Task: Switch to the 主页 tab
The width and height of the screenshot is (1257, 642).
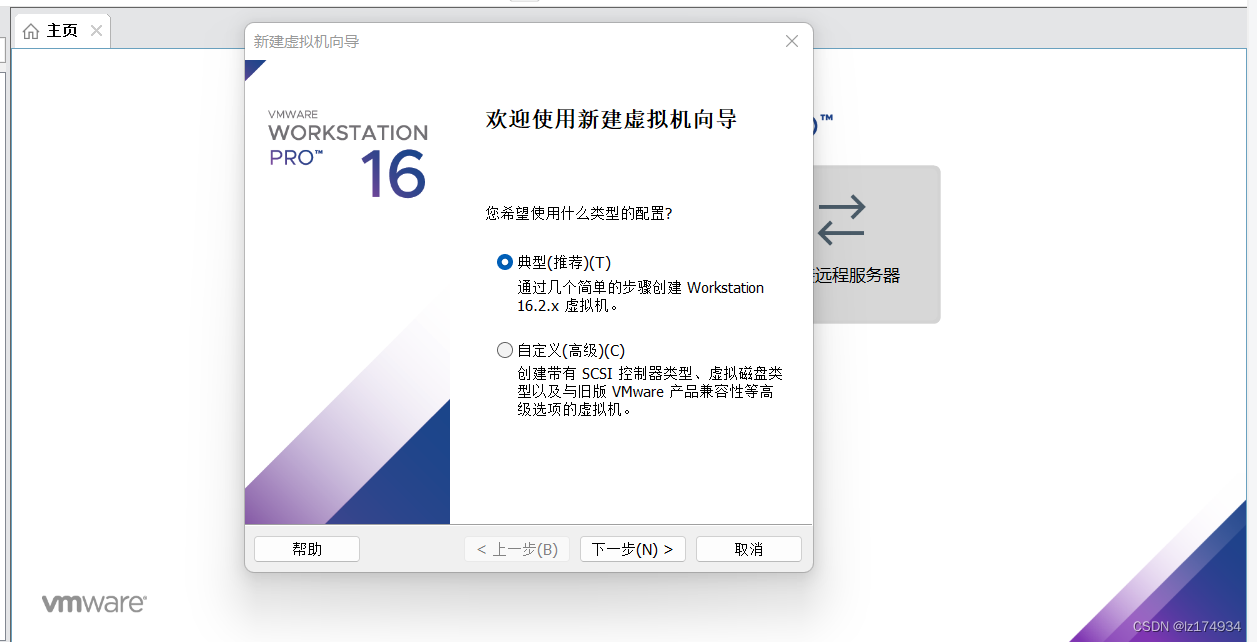Action: coord(62,31)
